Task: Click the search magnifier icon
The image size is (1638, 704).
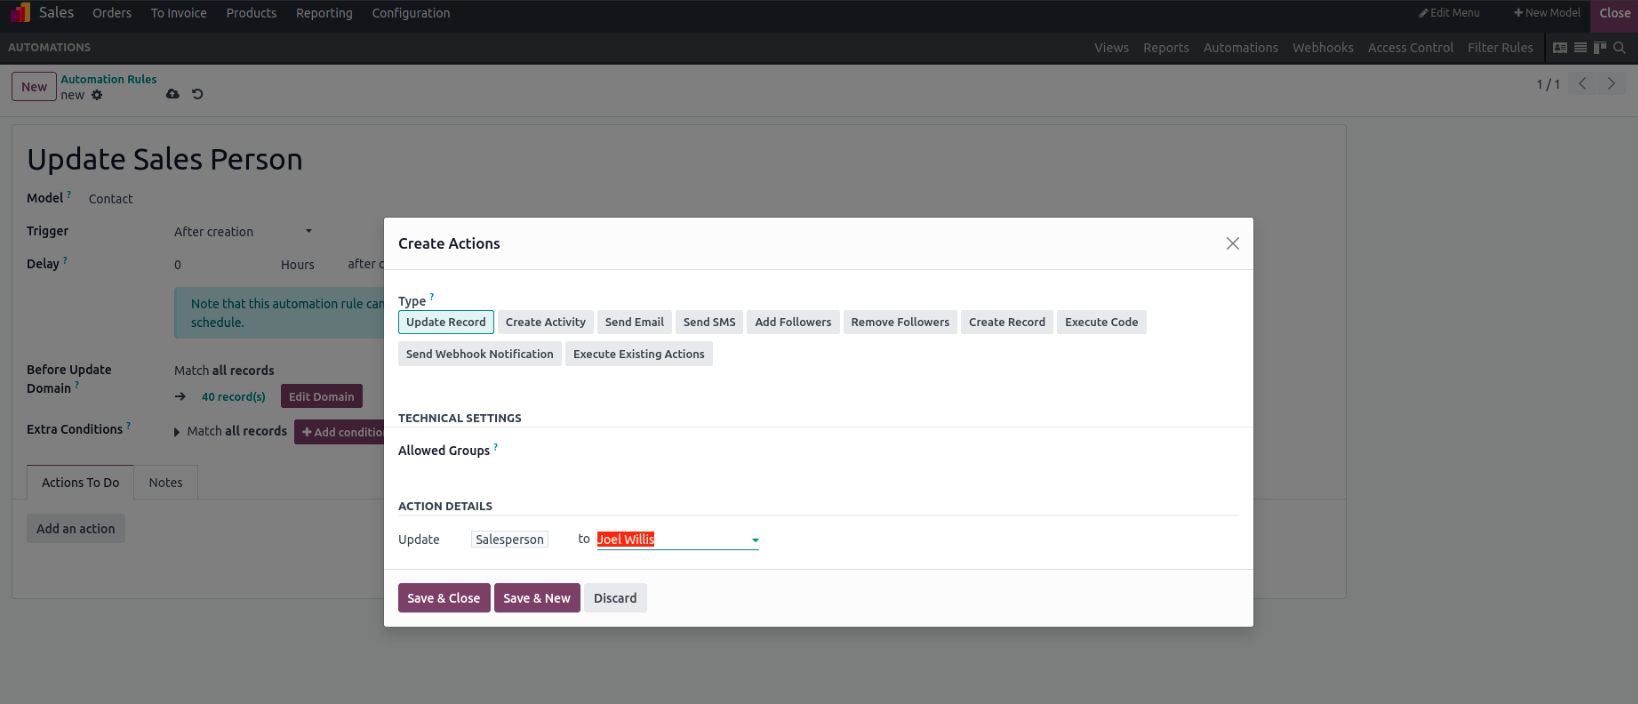Action: 1619,48
